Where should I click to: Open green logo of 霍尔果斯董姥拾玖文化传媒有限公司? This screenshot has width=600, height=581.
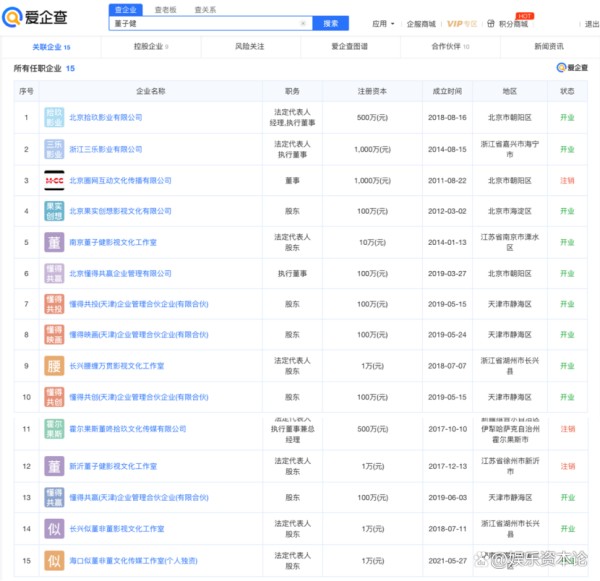tap(54, 429)
